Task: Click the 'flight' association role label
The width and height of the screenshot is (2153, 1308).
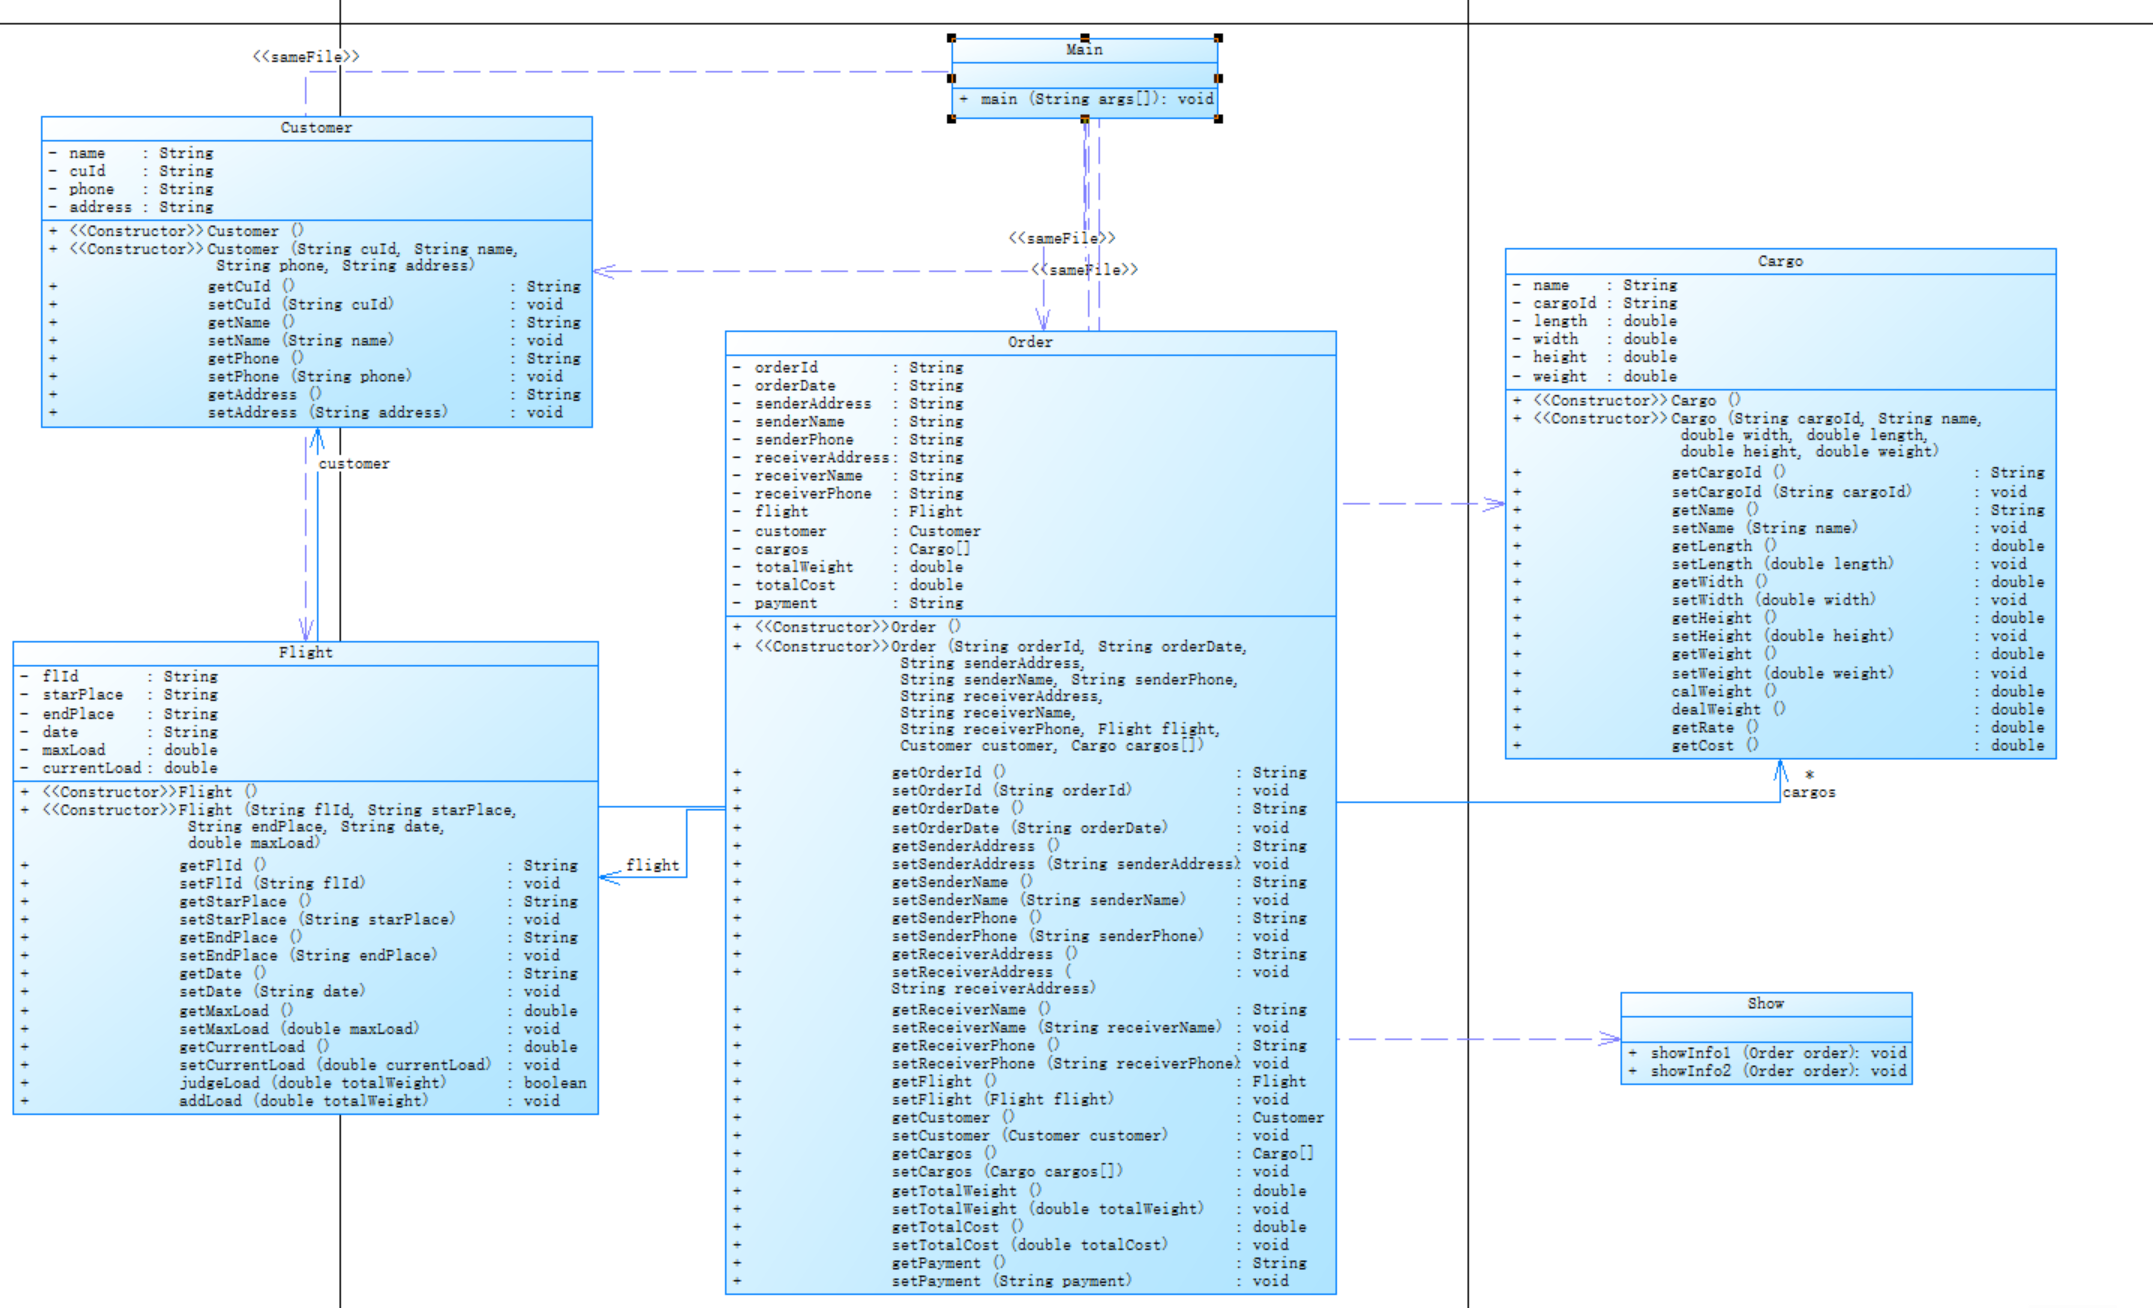Action: point(652,865)
